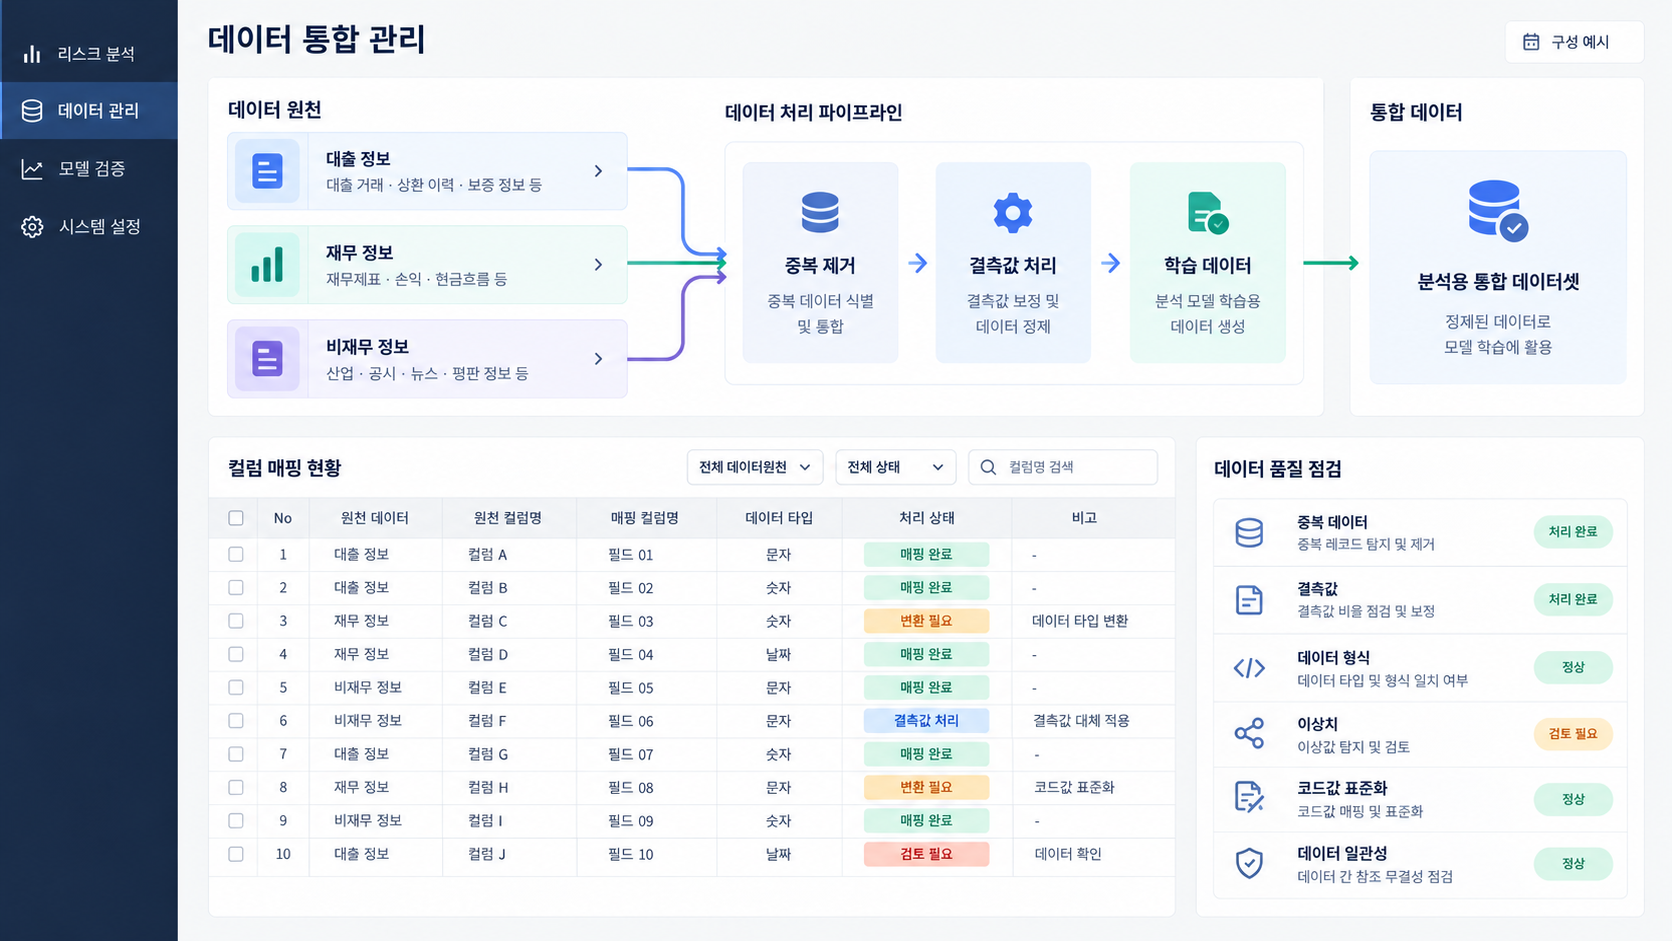Check the row 10 컬럼 J checkbox

[236, 854]
